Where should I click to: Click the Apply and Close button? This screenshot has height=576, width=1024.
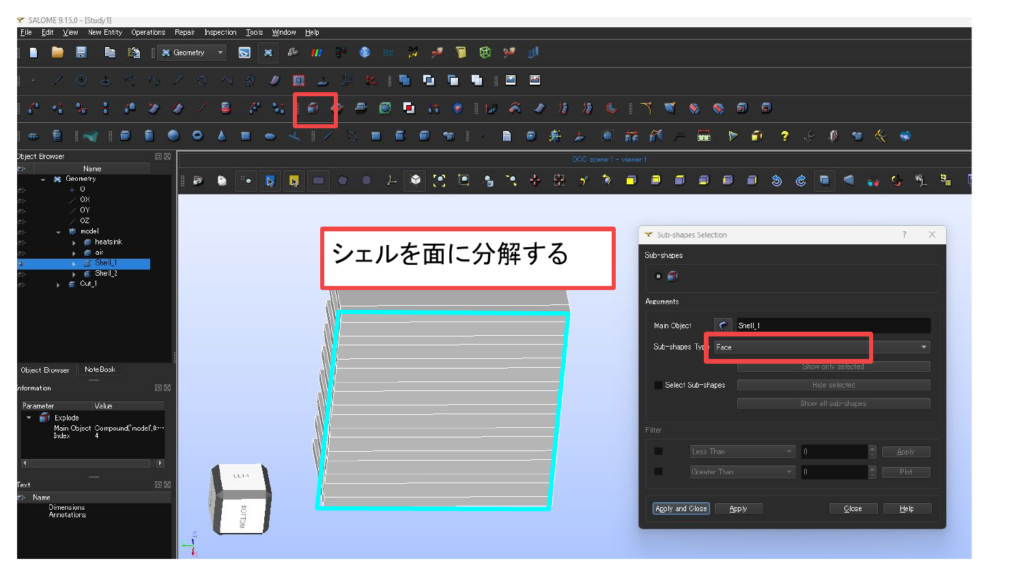pyautogui.click(x=680, y=508)
